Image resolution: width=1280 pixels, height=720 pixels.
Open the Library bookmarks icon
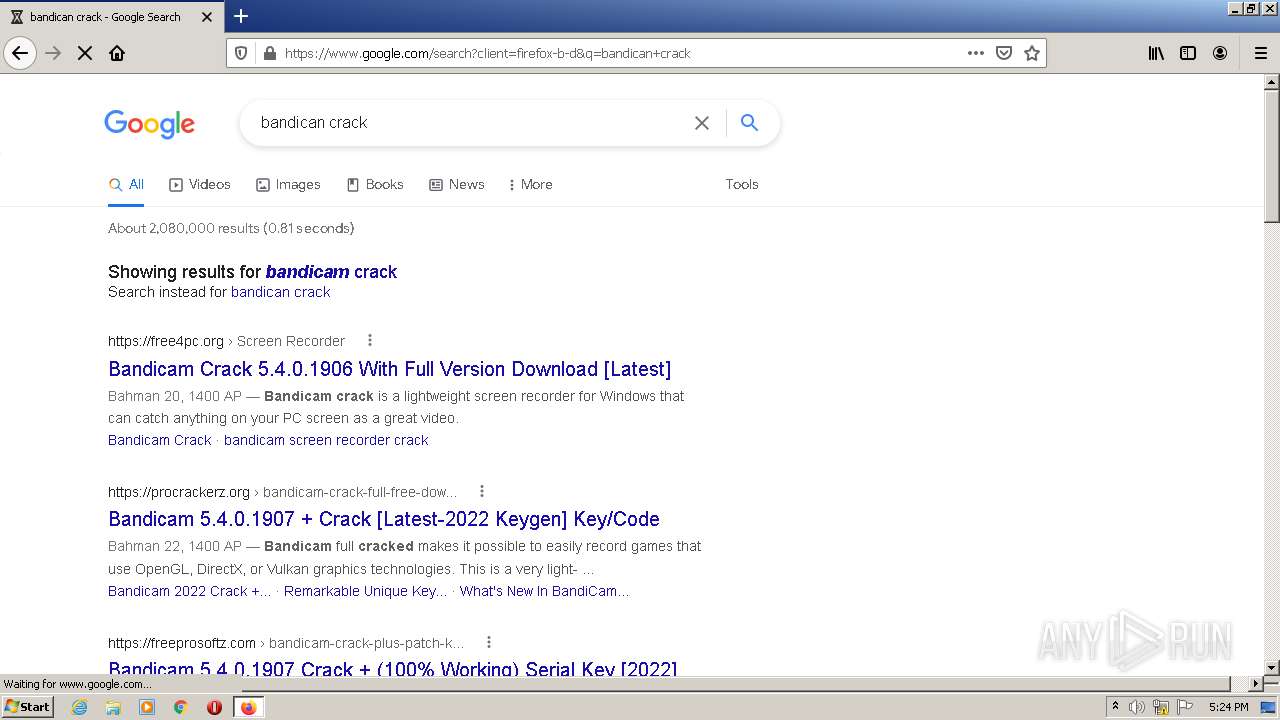point(1156,53)
